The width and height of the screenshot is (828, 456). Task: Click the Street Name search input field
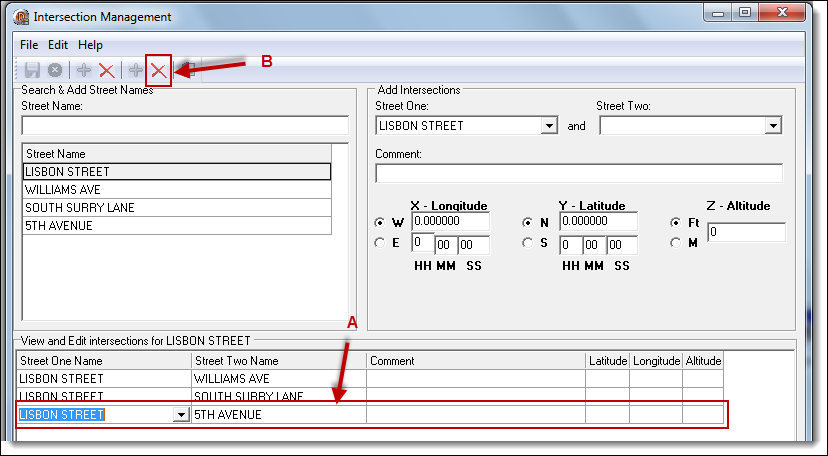(185, 126)
